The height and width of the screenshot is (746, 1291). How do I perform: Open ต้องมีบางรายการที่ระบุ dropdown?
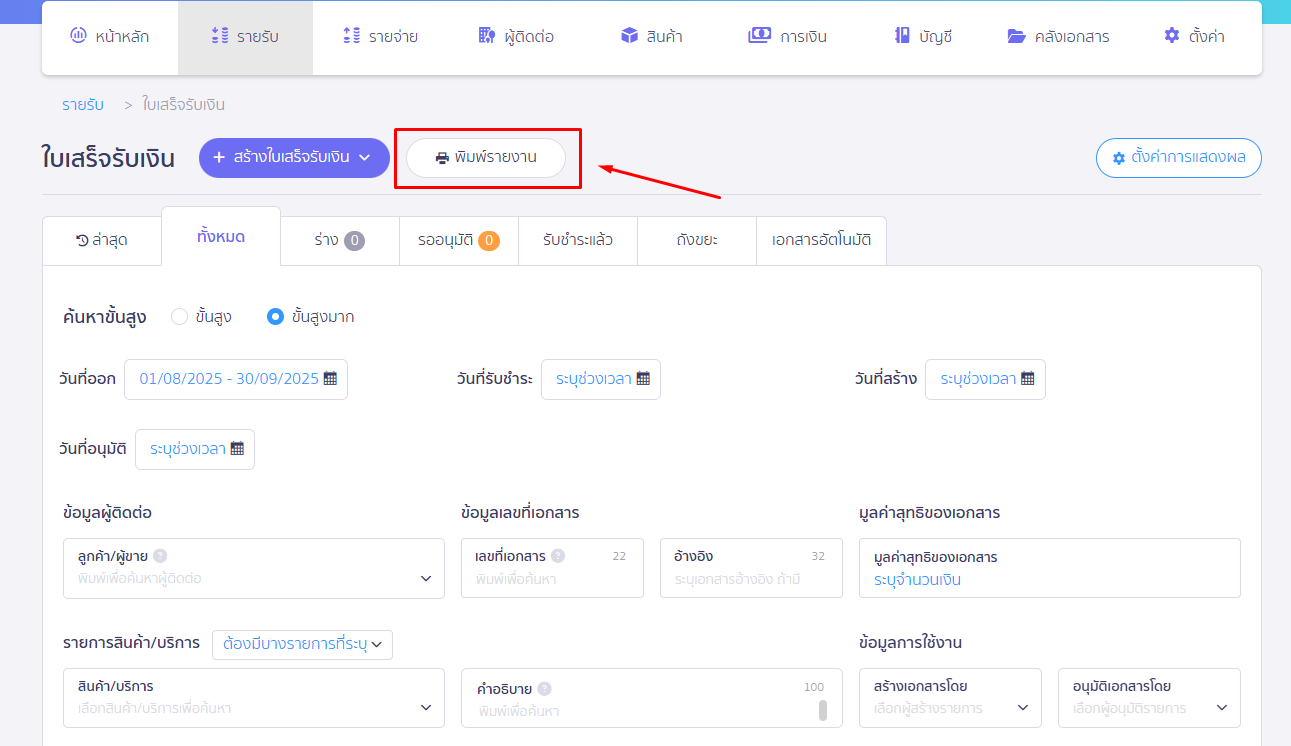tap(302, 645)
